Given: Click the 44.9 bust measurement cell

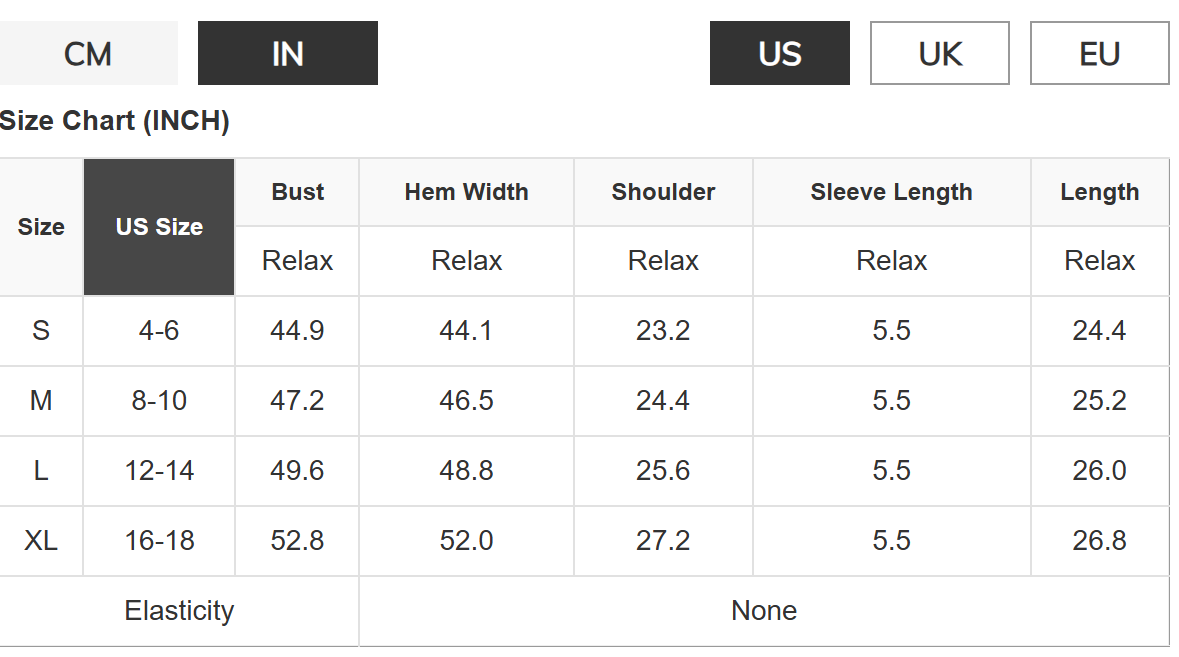Looking at the screenshot, I should point(297,331).
